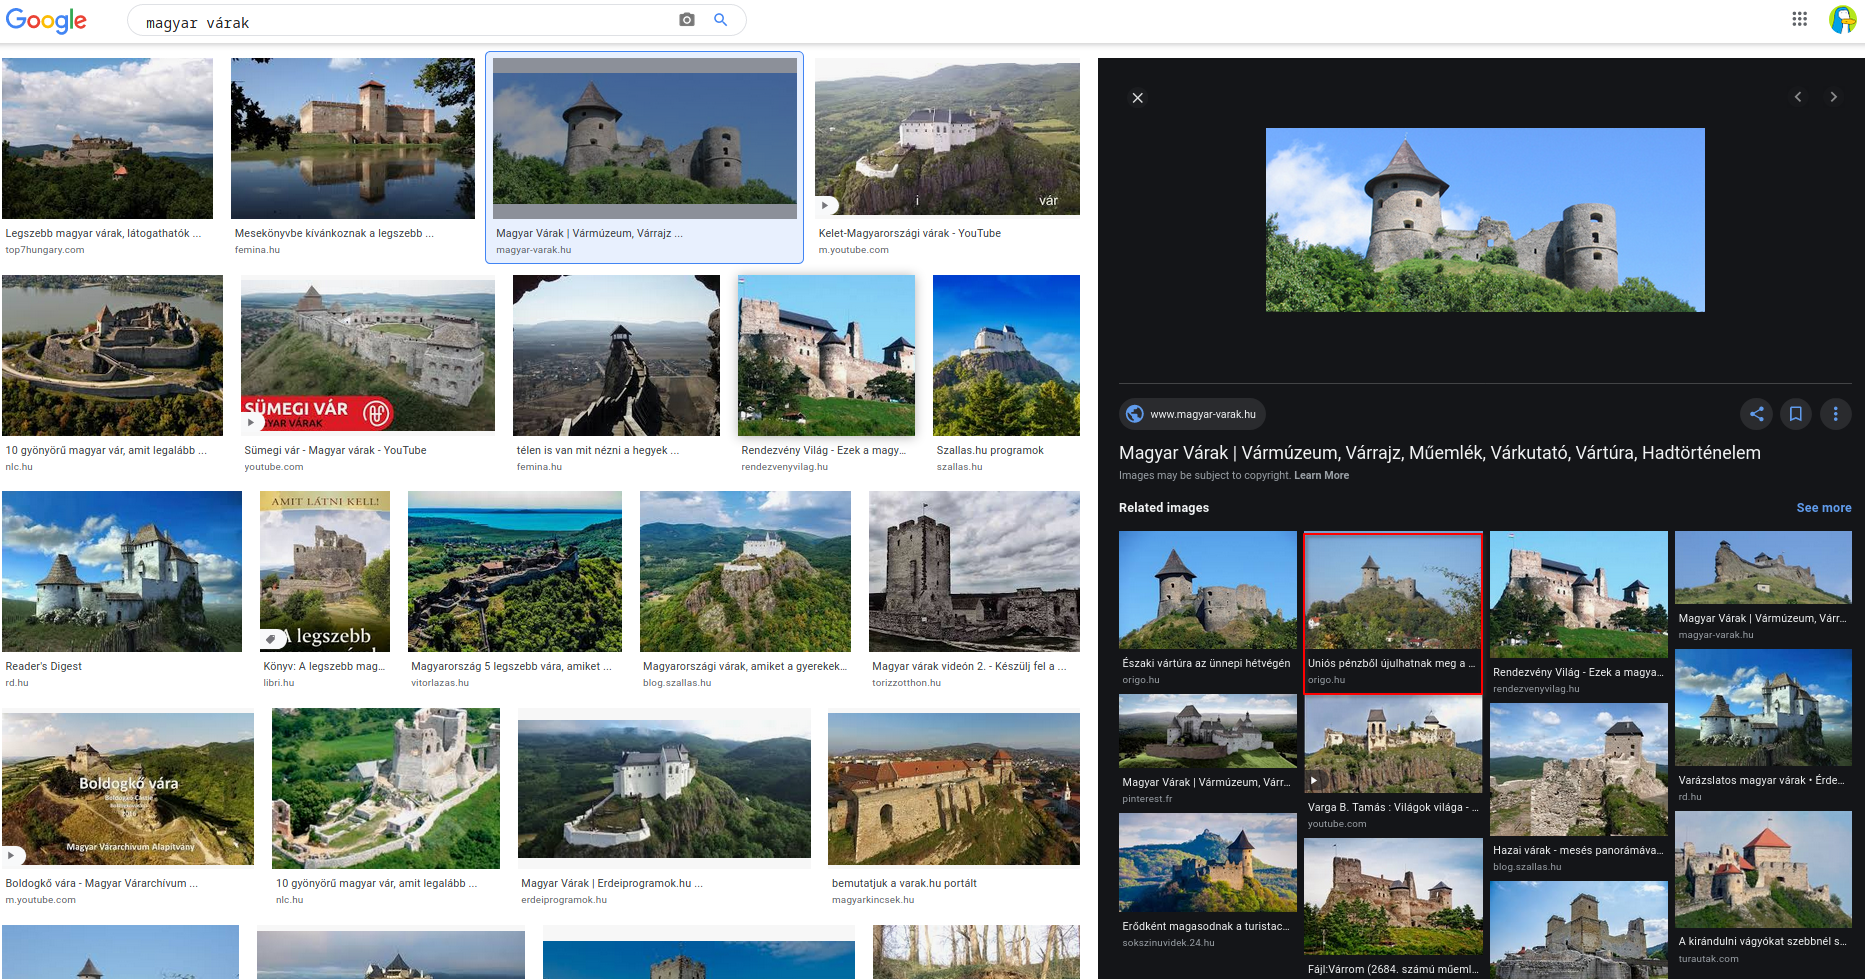Open related image Északi vártúra az ünnepi hétvégén

click(x=1207, y=590)
